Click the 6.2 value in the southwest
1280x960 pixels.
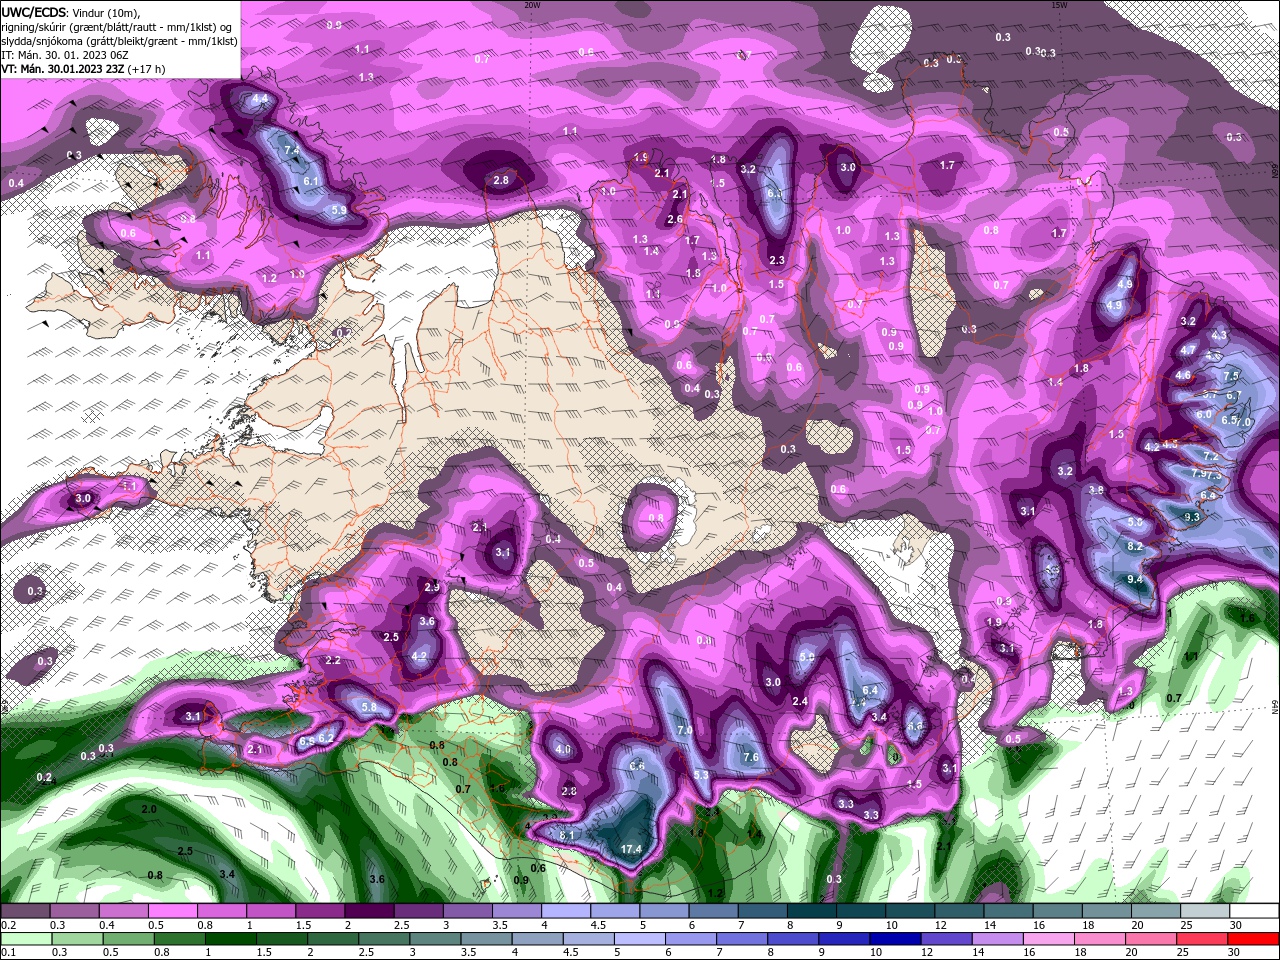326,738
